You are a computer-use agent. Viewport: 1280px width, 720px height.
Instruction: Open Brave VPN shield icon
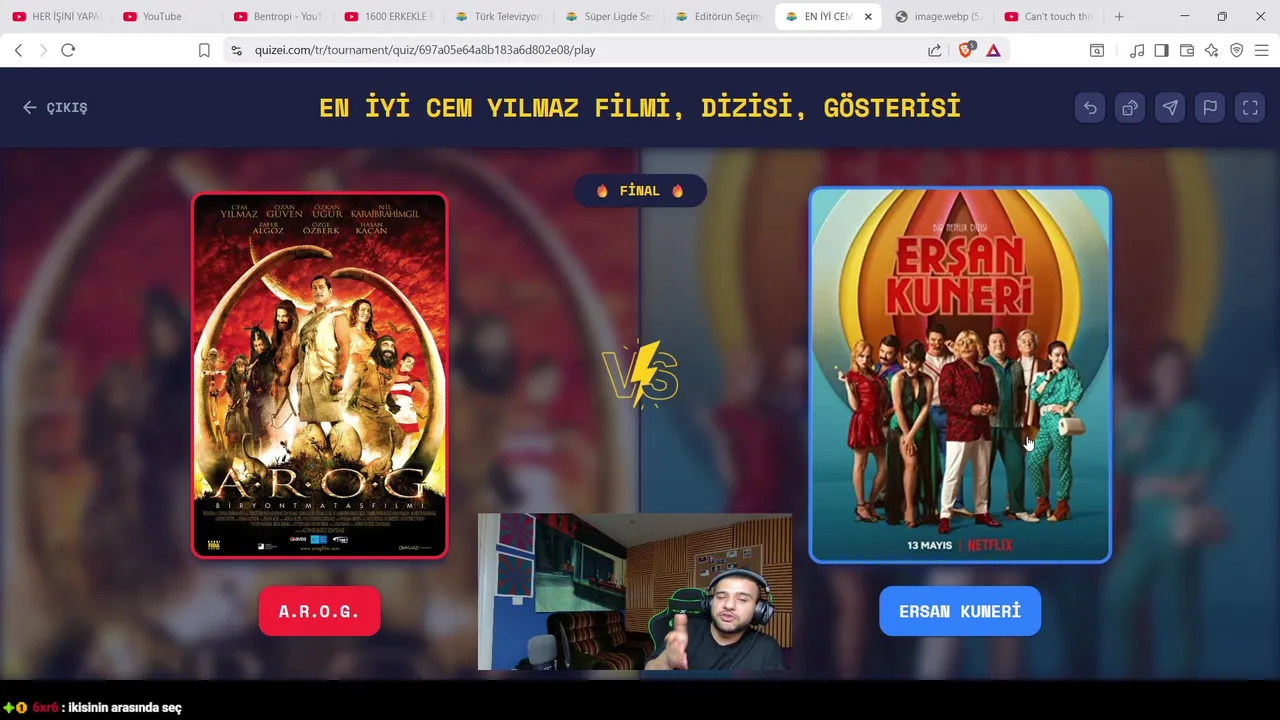[x=1237, y=50]
